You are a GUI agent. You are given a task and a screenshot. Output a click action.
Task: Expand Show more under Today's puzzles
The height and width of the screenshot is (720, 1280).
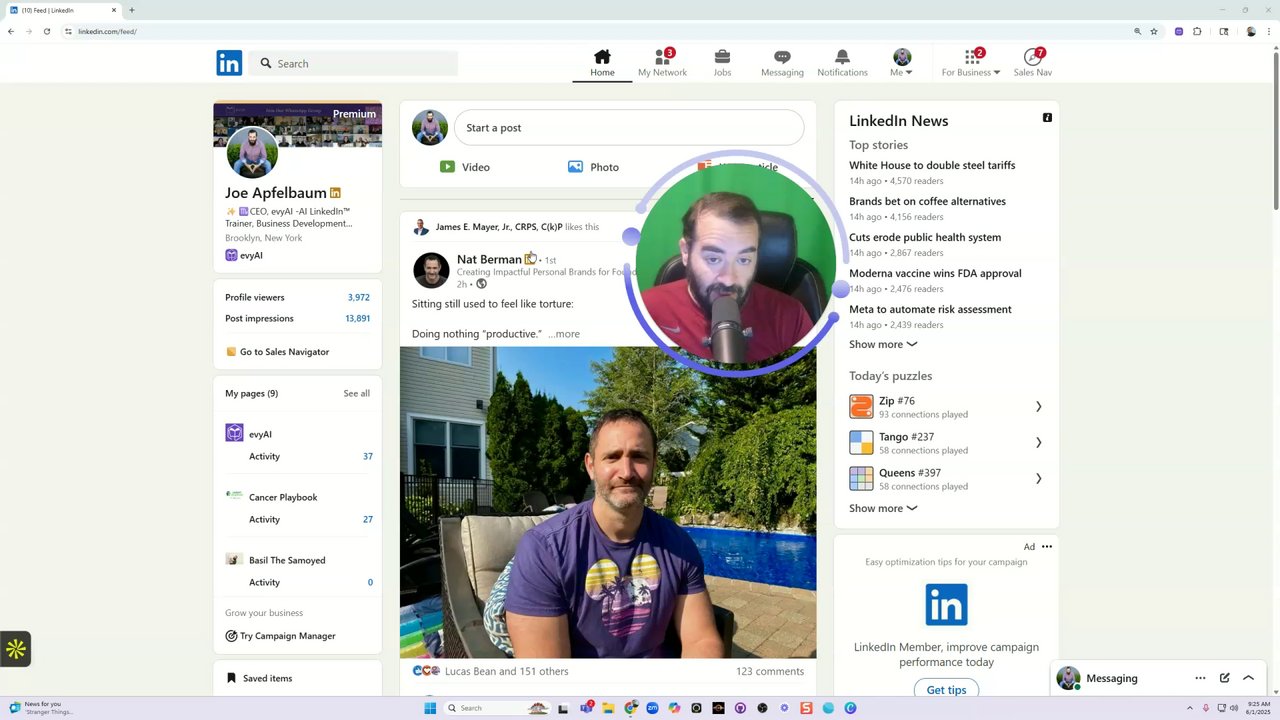coord(883,508)
